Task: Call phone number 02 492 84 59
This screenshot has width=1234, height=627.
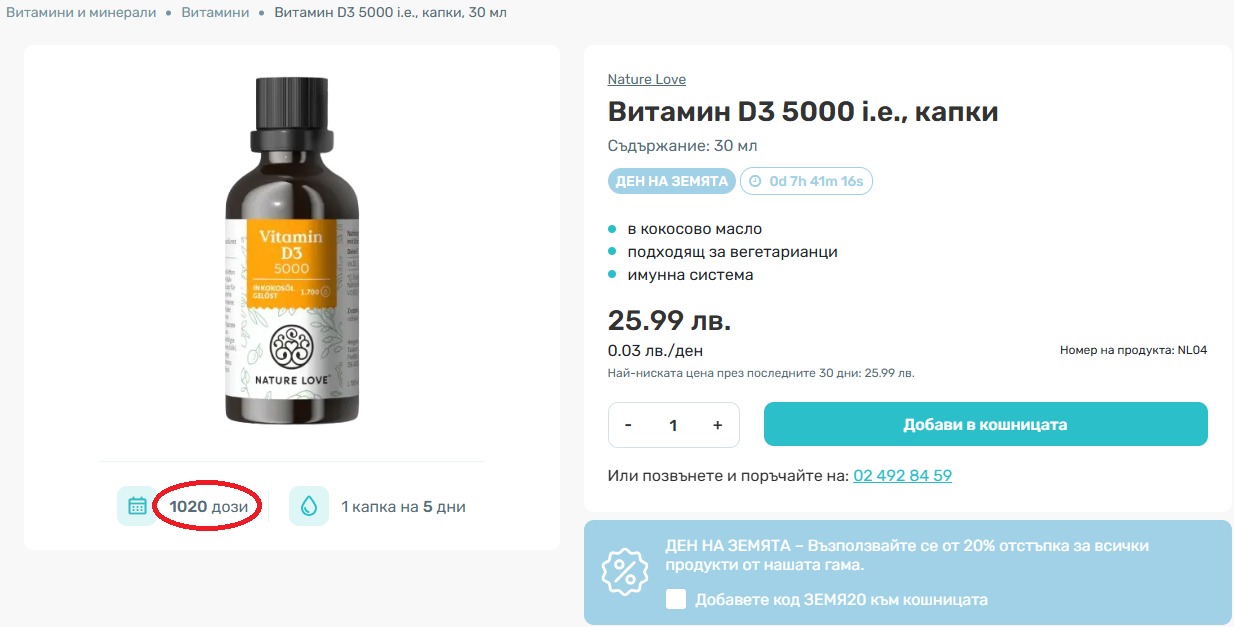Action: pyautogui.click(x=902, y=476)
